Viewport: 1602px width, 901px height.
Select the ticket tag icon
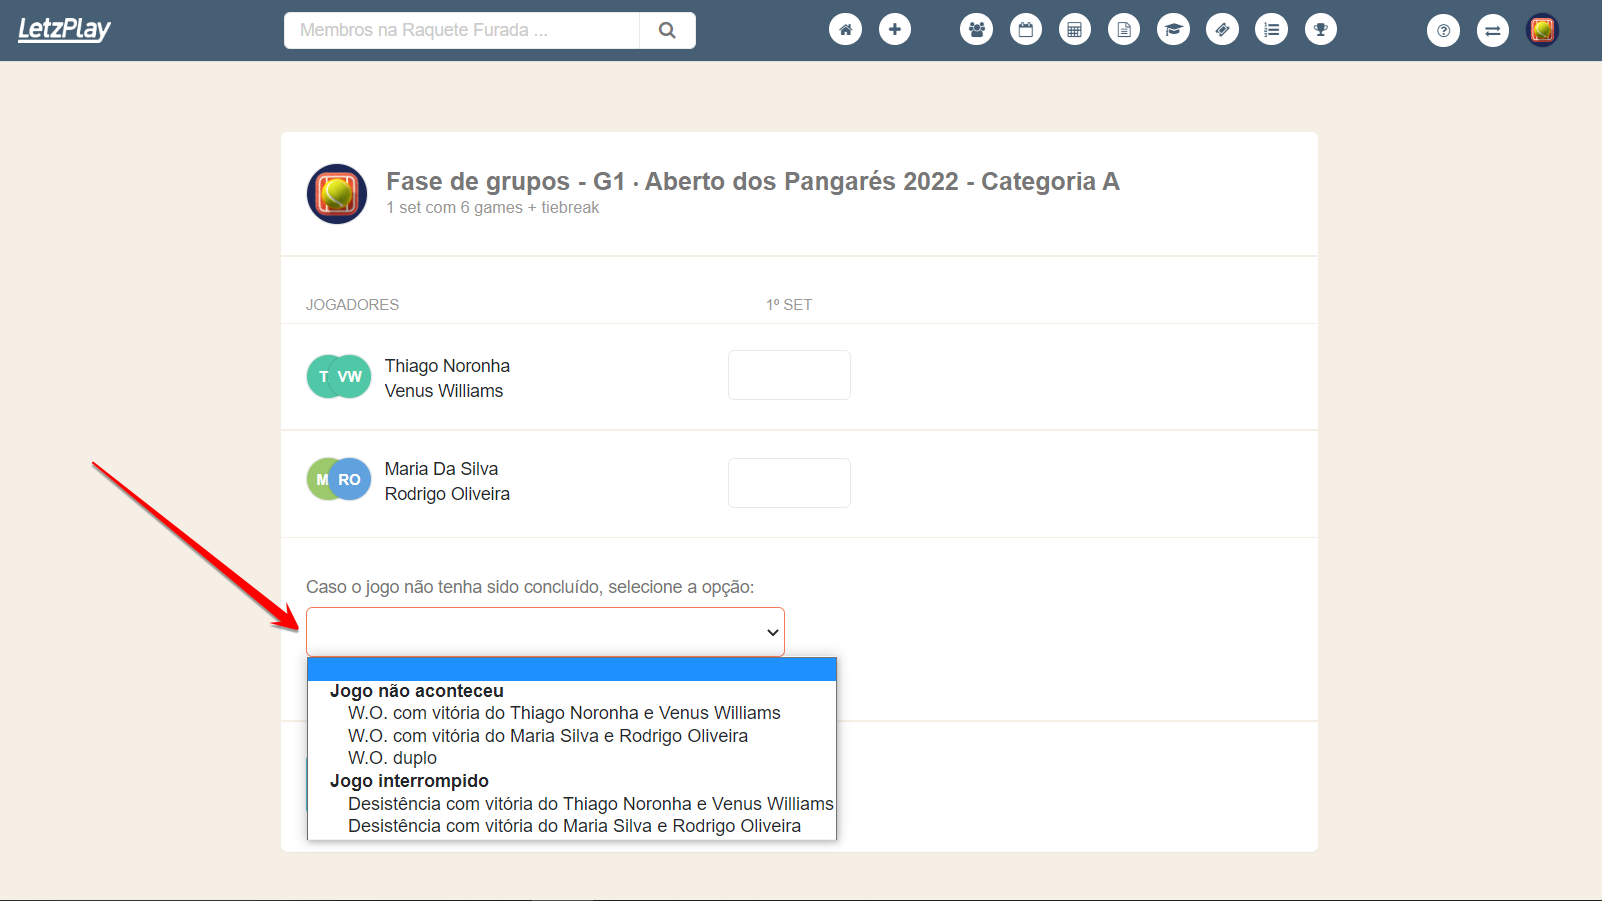1222,29
